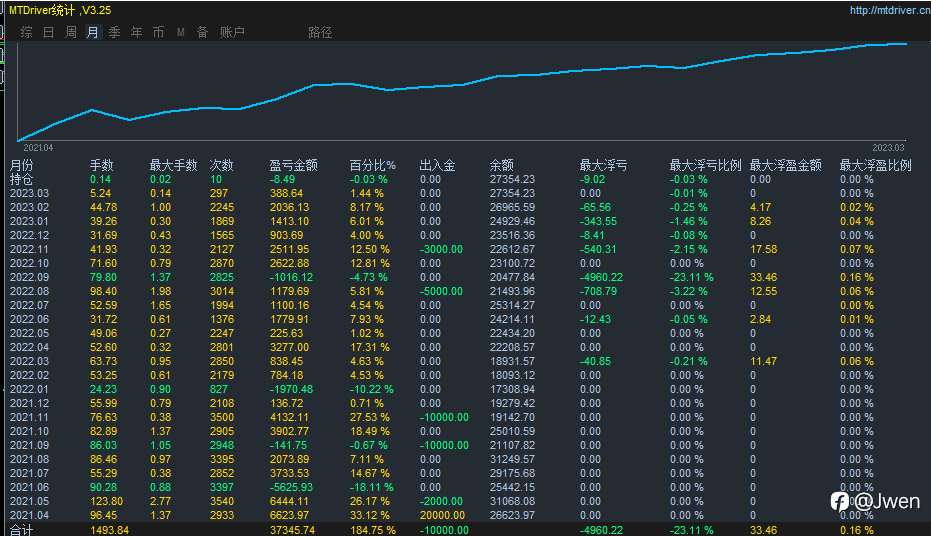931x536 pixels.
Task: Click the percentage 27.53 % cell
Action: 370,417
